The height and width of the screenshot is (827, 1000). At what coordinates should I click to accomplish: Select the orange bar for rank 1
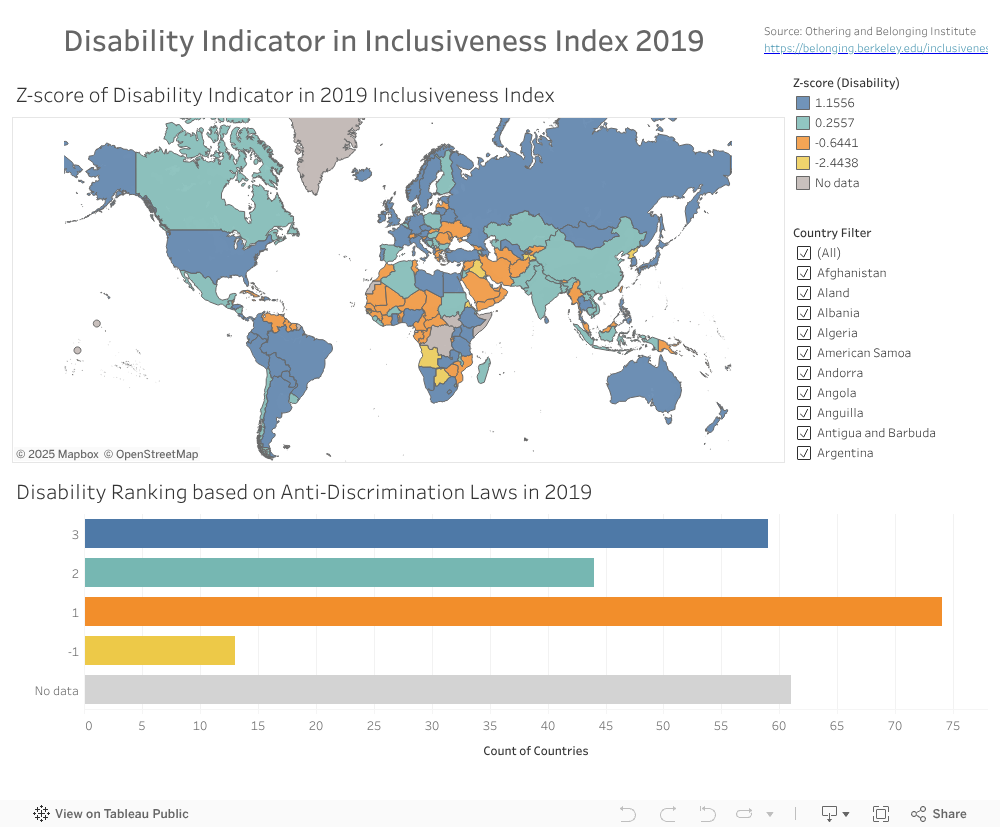(512, 611)
